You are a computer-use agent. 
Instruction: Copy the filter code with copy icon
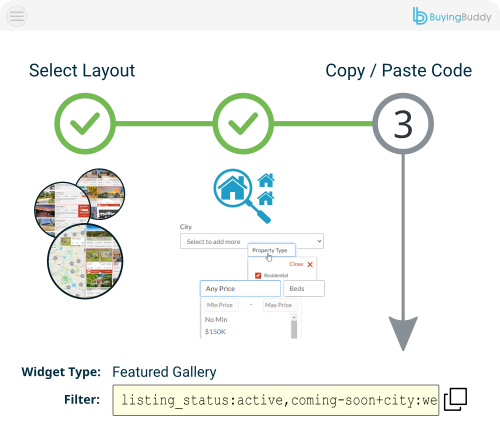point(456,399)
